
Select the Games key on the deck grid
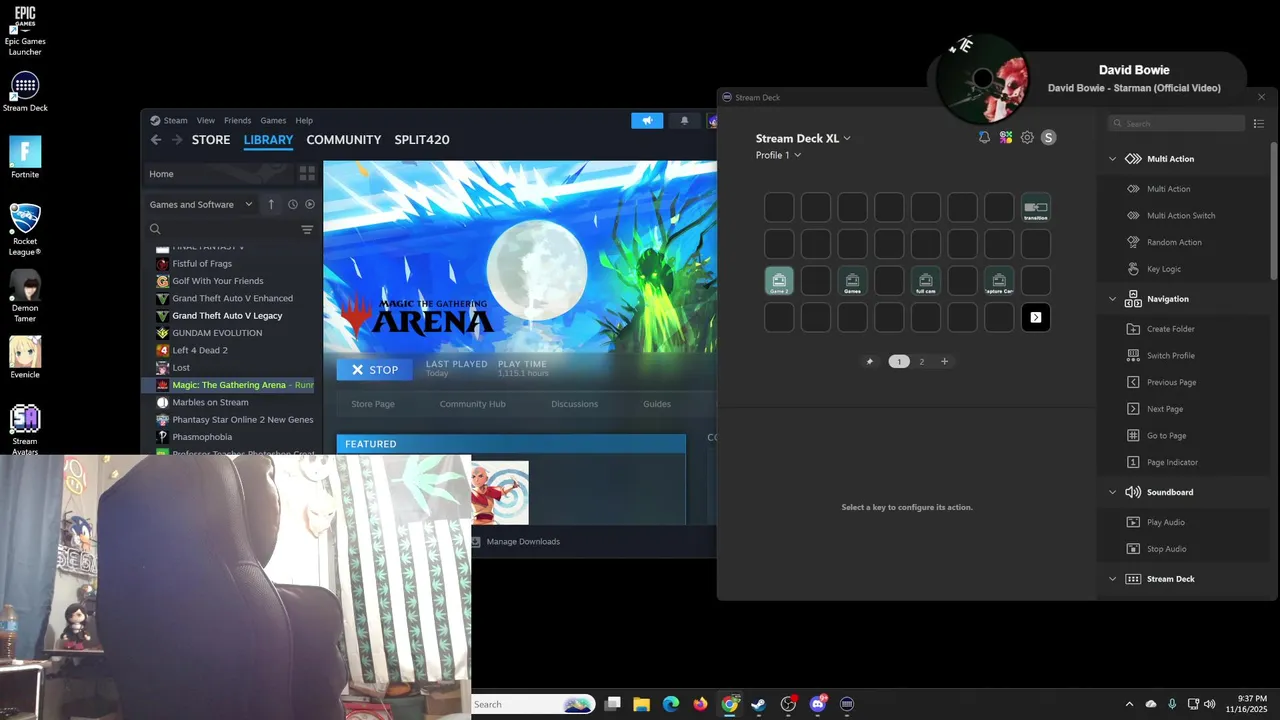(852, 281)
